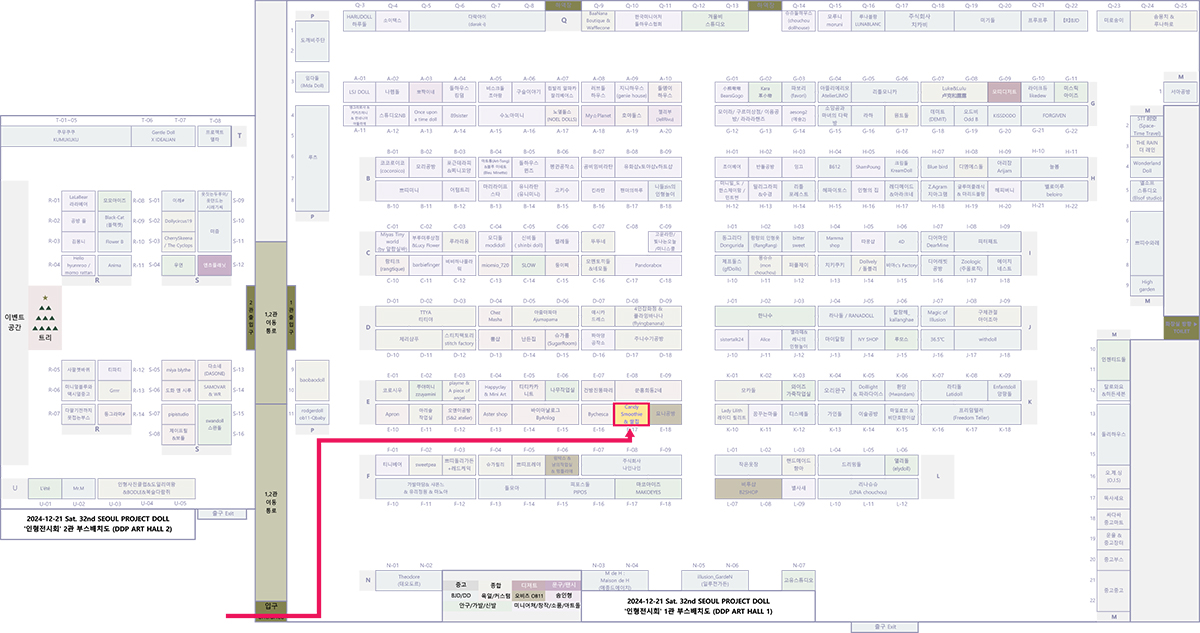Image resolution: width=1200 pixels, height=633 pixels.
Task: Click the Bychesca booth
Action: 598,413
